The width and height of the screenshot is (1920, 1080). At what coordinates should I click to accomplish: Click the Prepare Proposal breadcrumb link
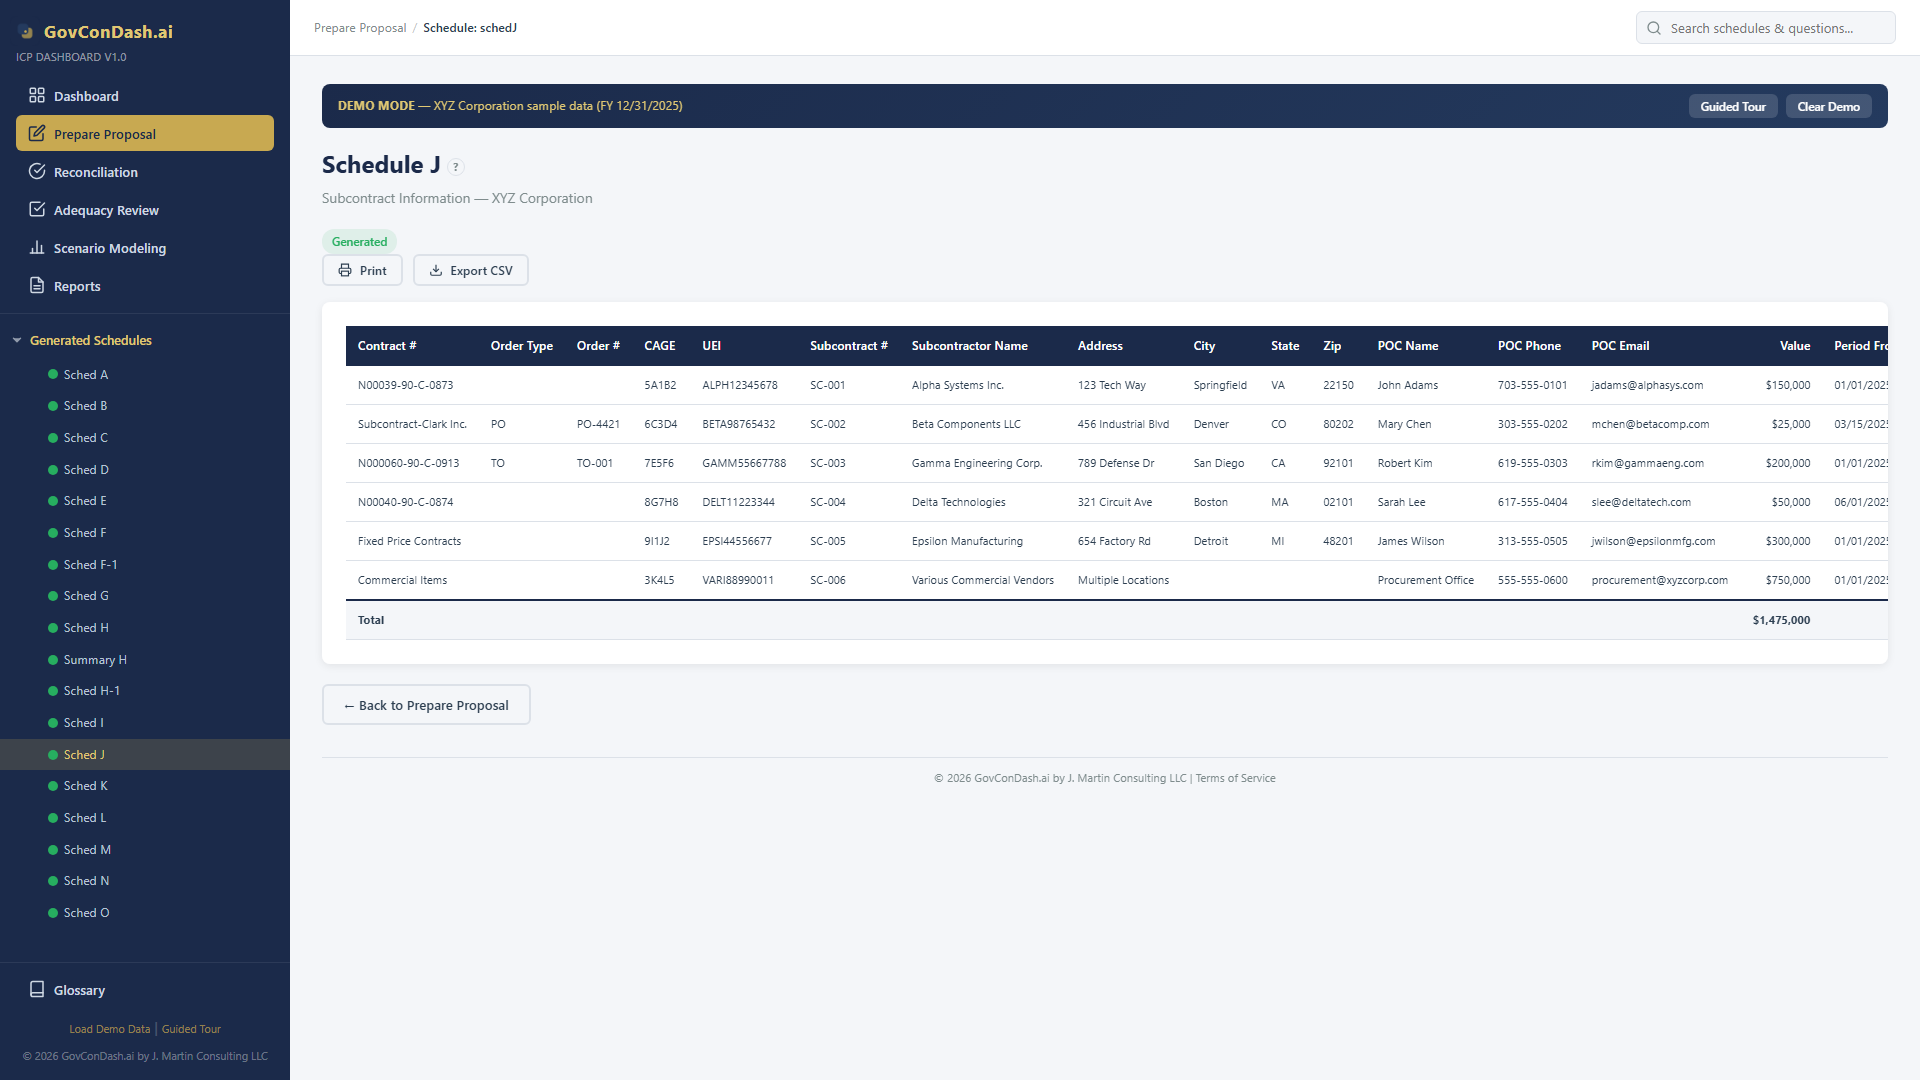pos(360,27)
